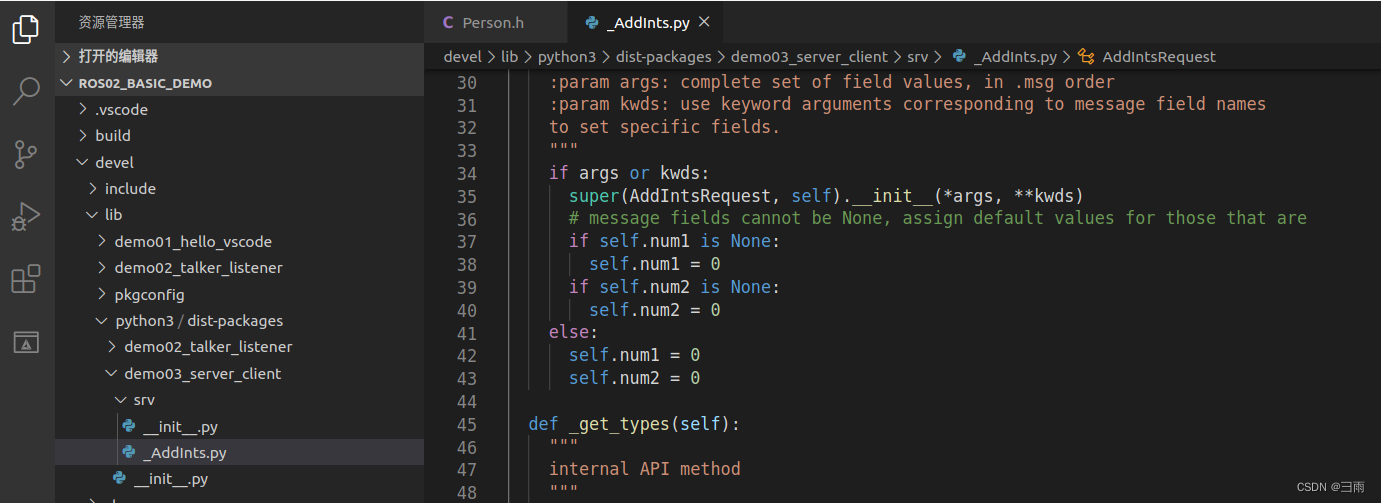
Task: Switch to the _AddInts.py tab
Action: 648,22
